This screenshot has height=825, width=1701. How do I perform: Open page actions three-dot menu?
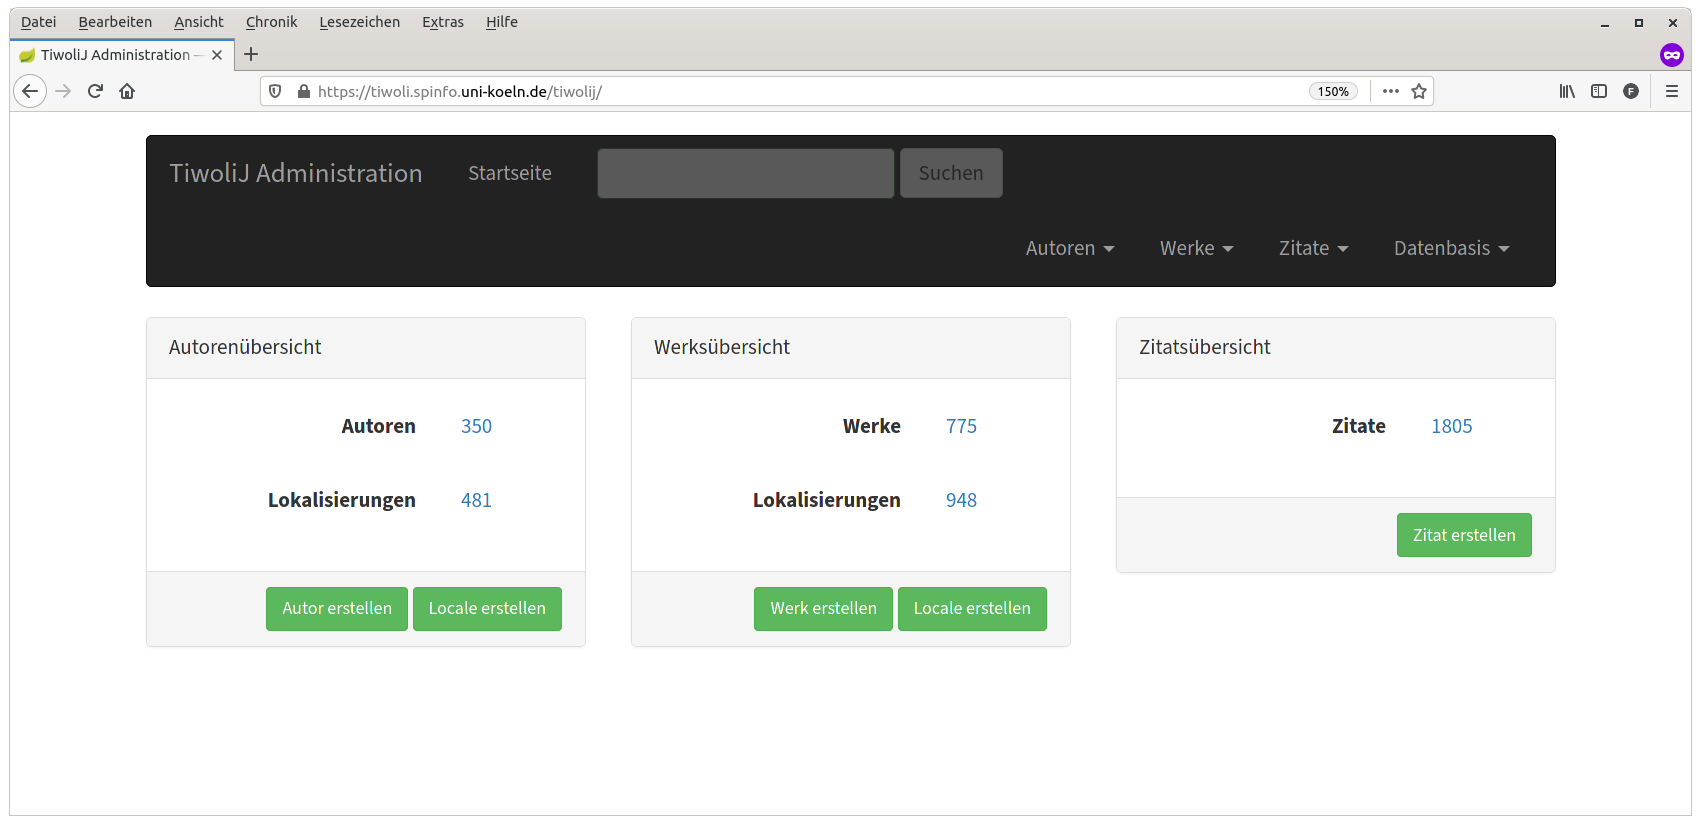(x=1391, y=91)
